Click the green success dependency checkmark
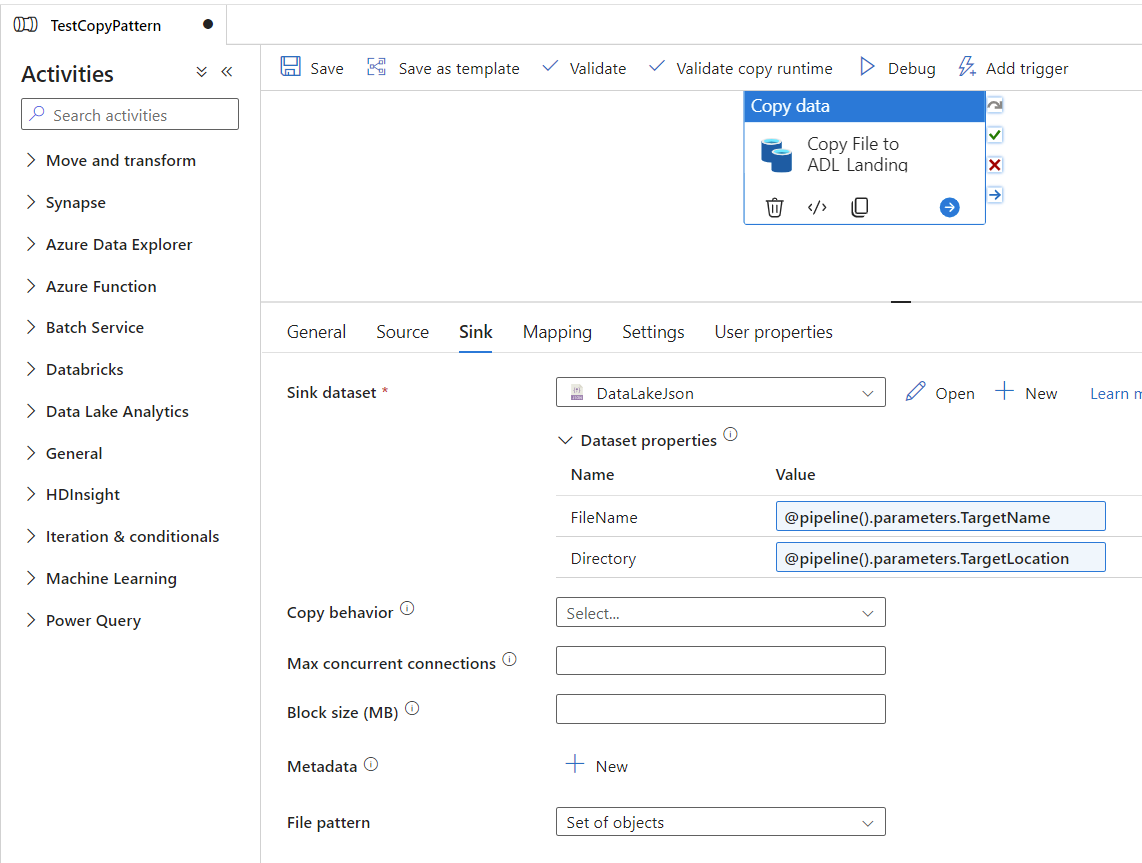1142x863 pixels. click(x=995, y=135)
